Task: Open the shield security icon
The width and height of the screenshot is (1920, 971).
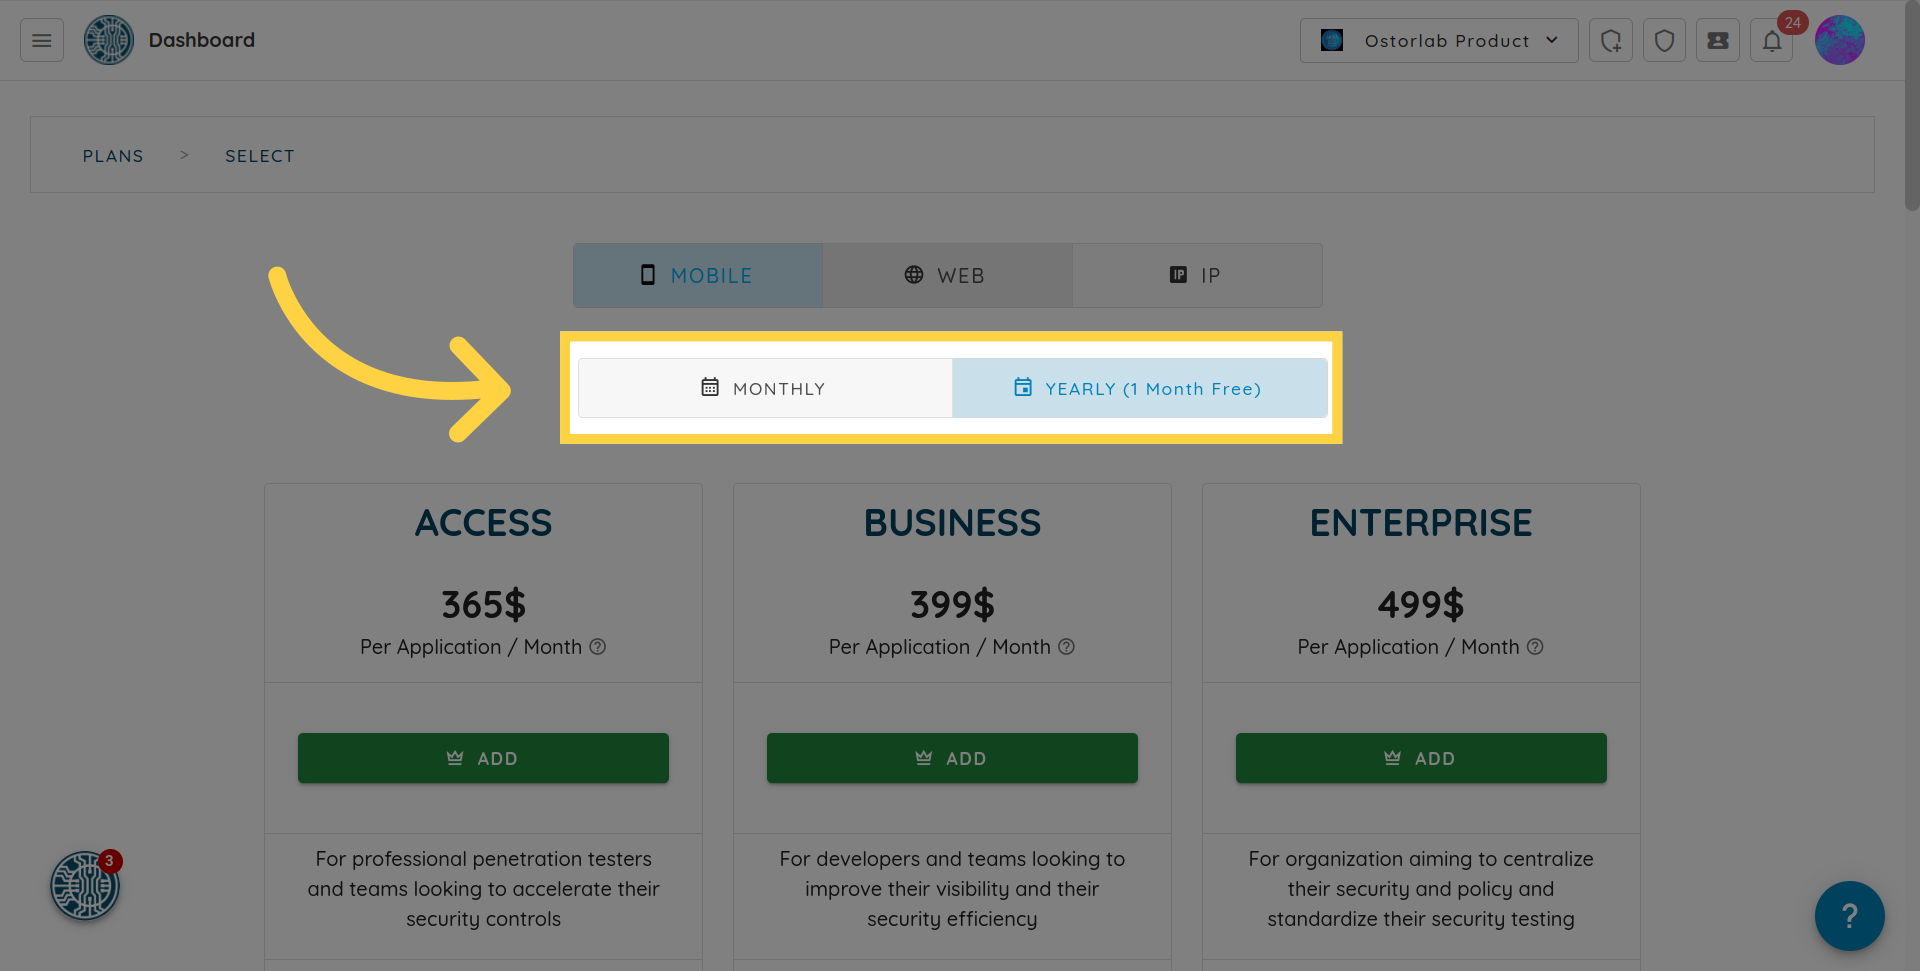Action: pos(1664,41)
